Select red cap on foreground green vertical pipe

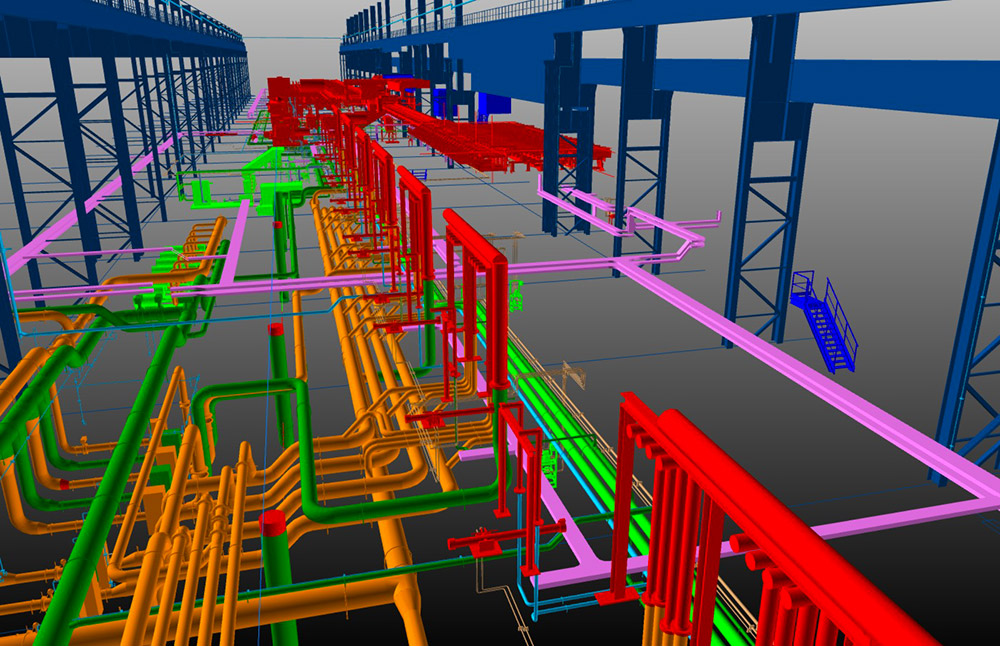pyautogui.click(x=273, y=524)
